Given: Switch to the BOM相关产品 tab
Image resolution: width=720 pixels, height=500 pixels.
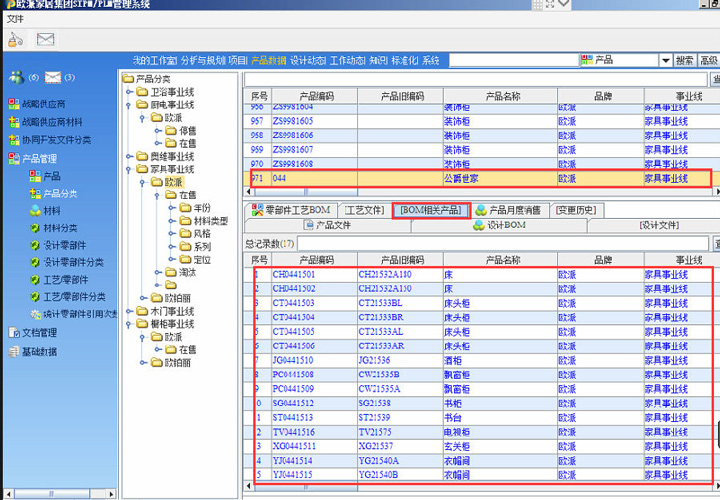Looking at the screenshot, I should coord(430,210).
